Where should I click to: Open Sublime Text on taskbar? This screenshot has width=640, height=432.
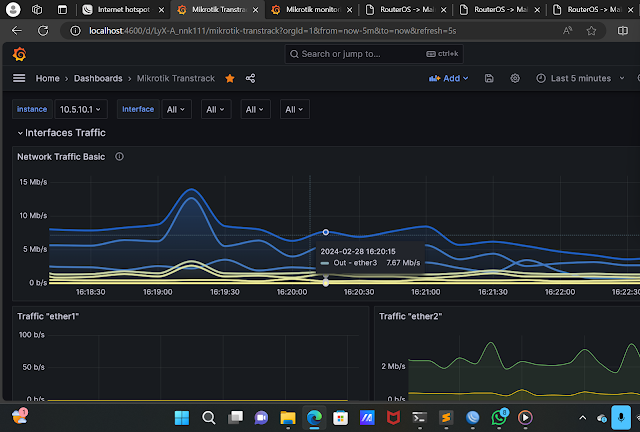point(446,417)
